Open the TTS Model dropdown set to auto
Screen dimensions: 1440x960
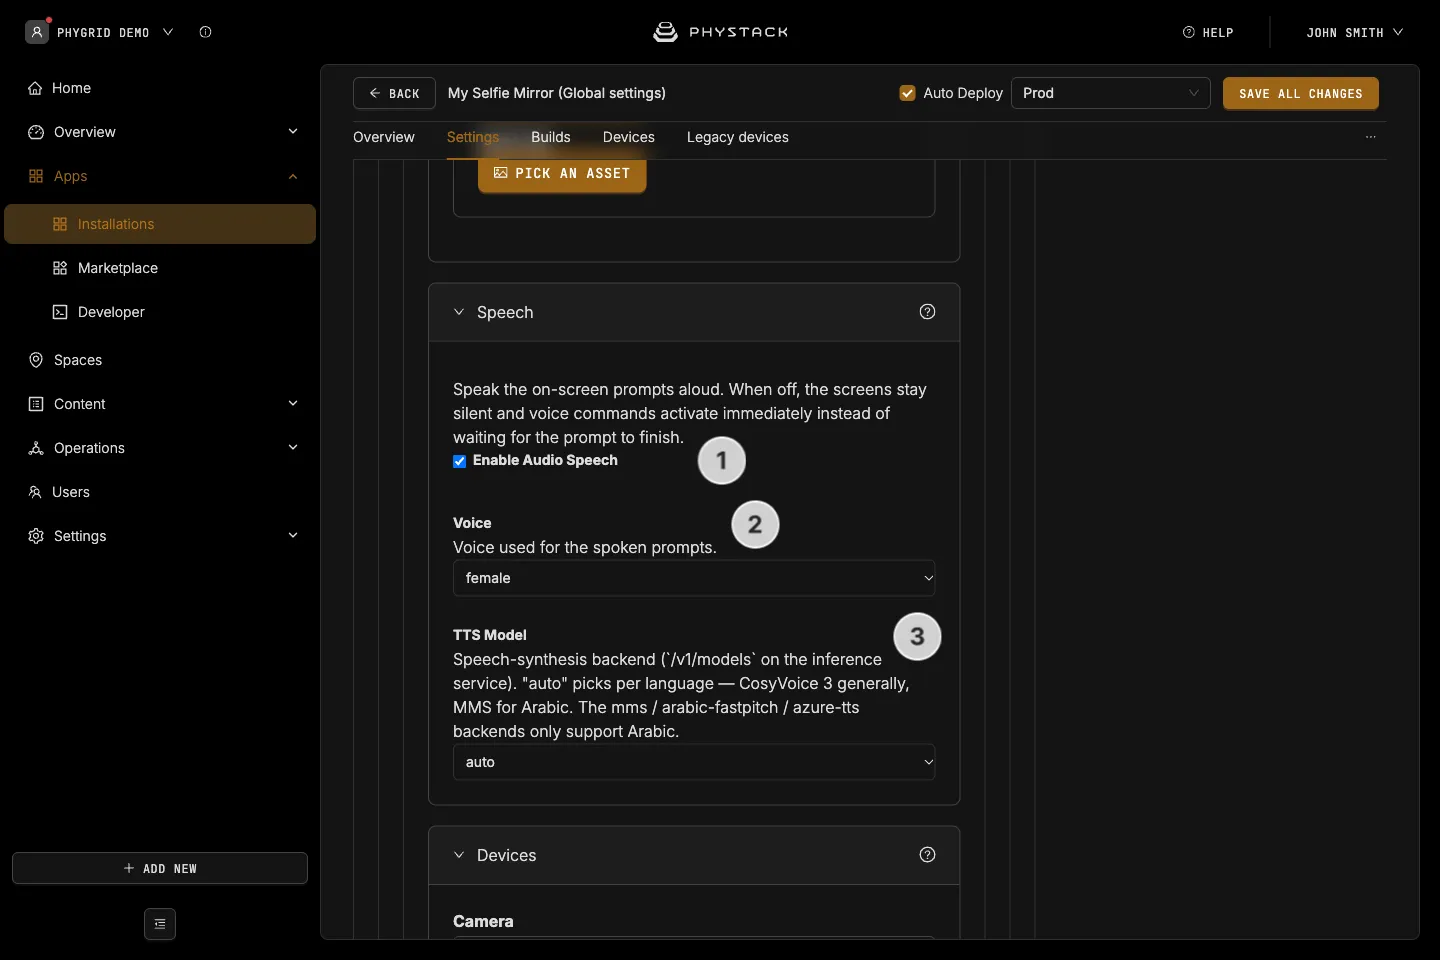(694, 762)
